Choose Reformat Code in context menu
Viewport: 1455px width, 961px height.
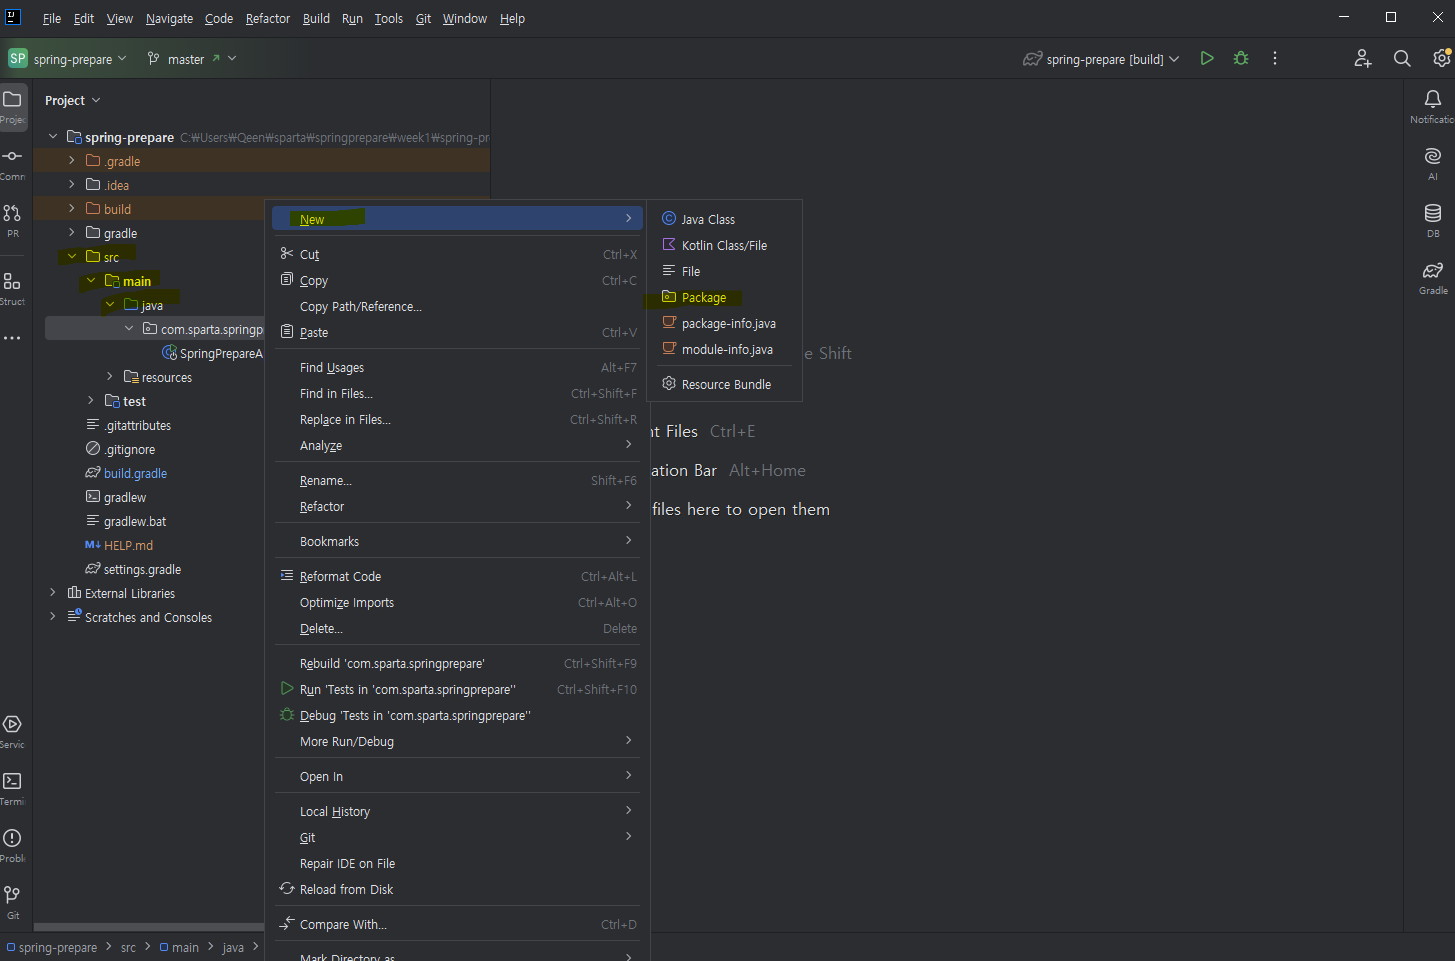click(457, 576)
